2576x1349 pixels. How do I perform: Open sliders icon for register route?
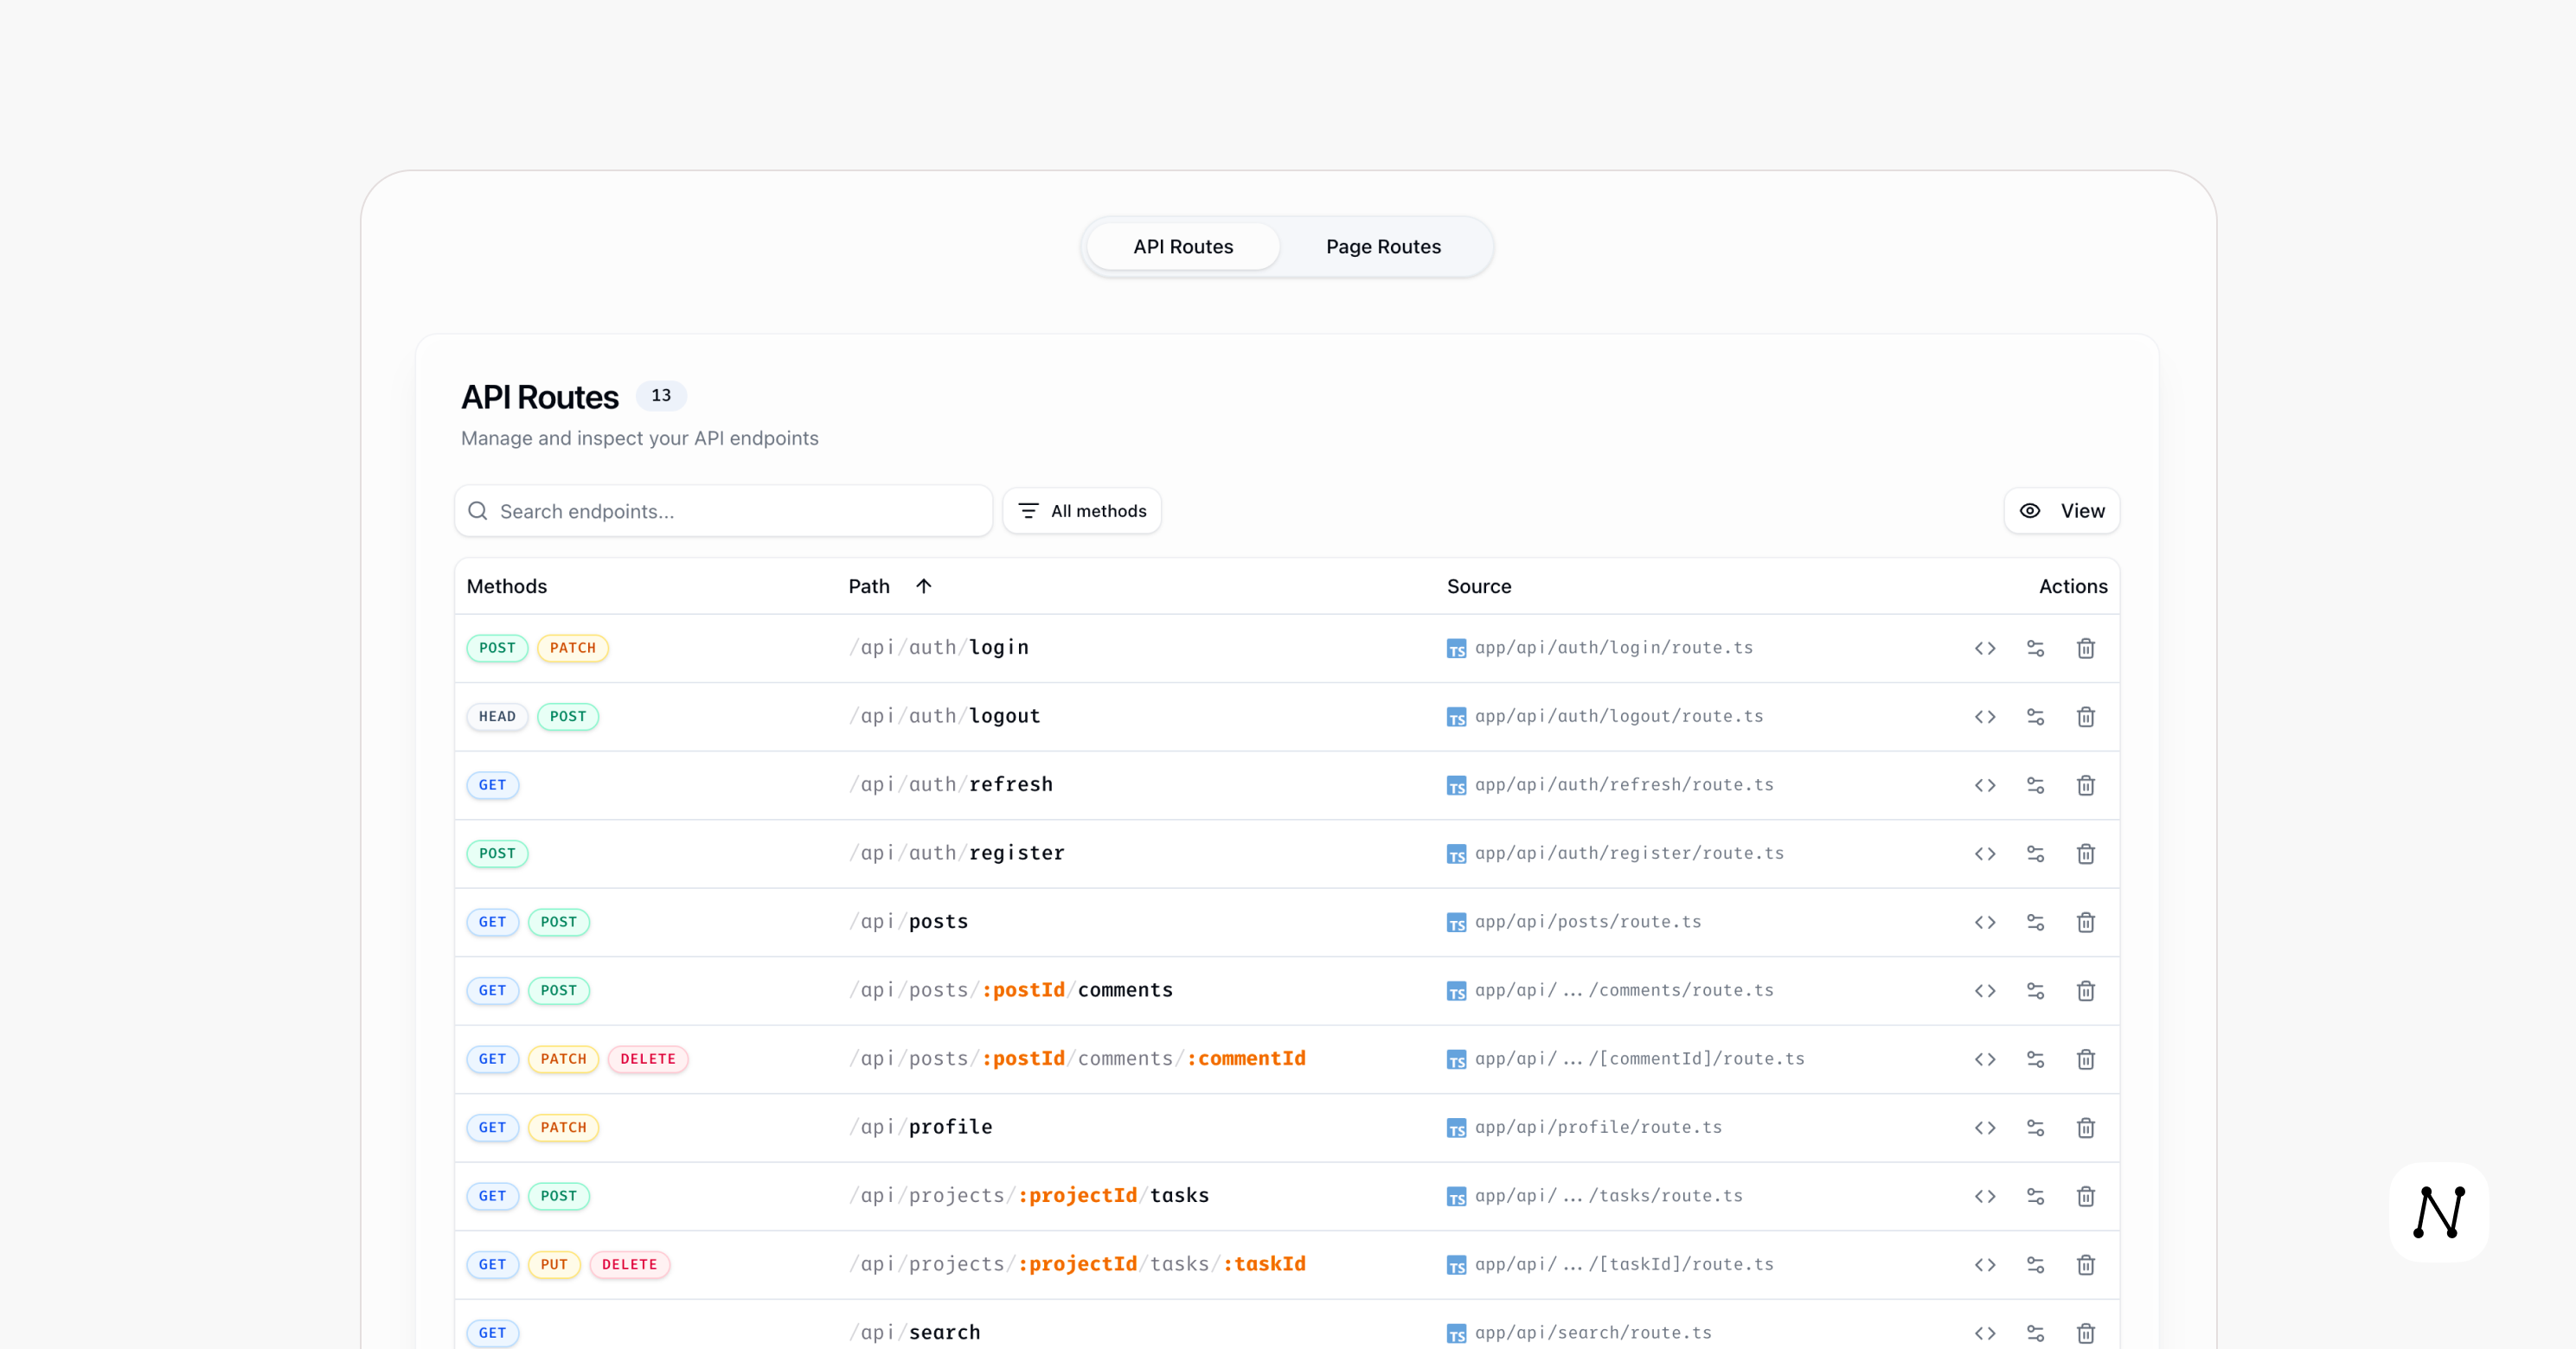click(x=2035, y=854)
